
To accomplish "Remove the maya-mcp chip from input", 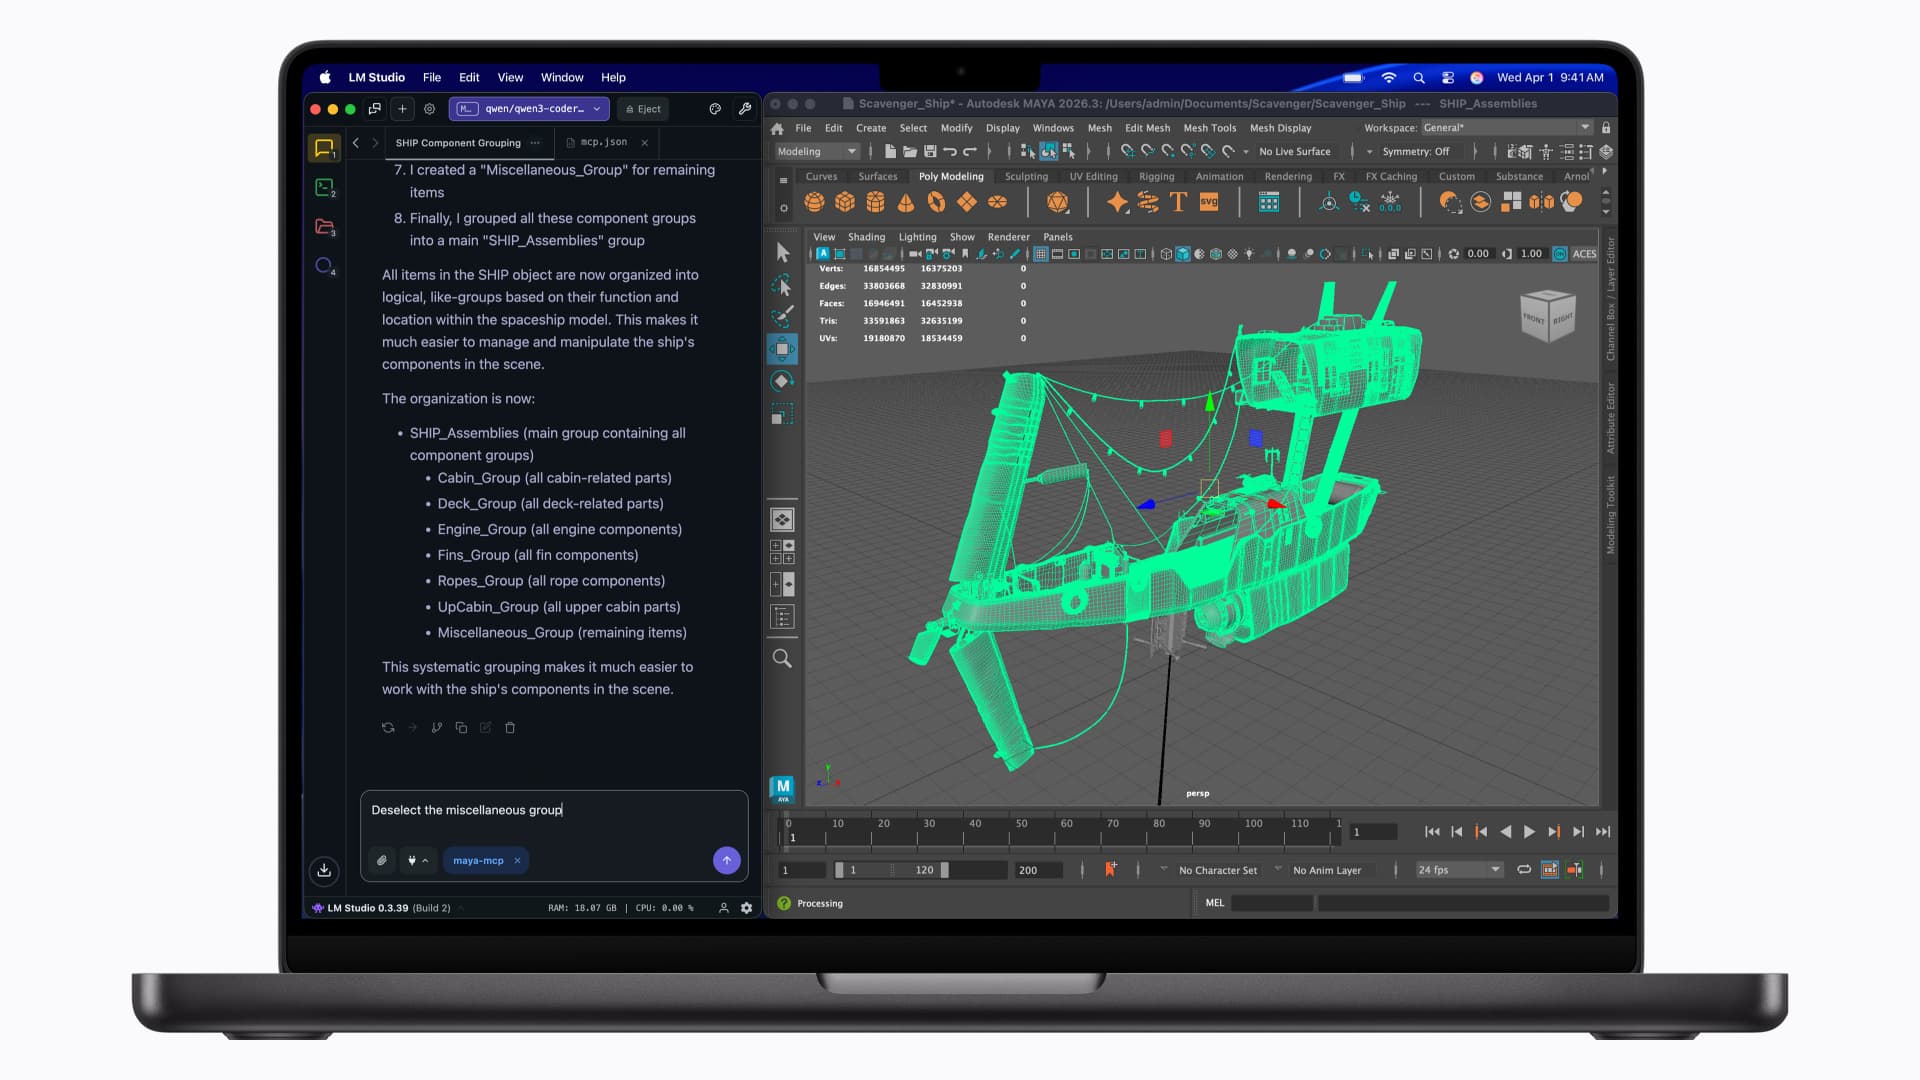I will [517, 860].
